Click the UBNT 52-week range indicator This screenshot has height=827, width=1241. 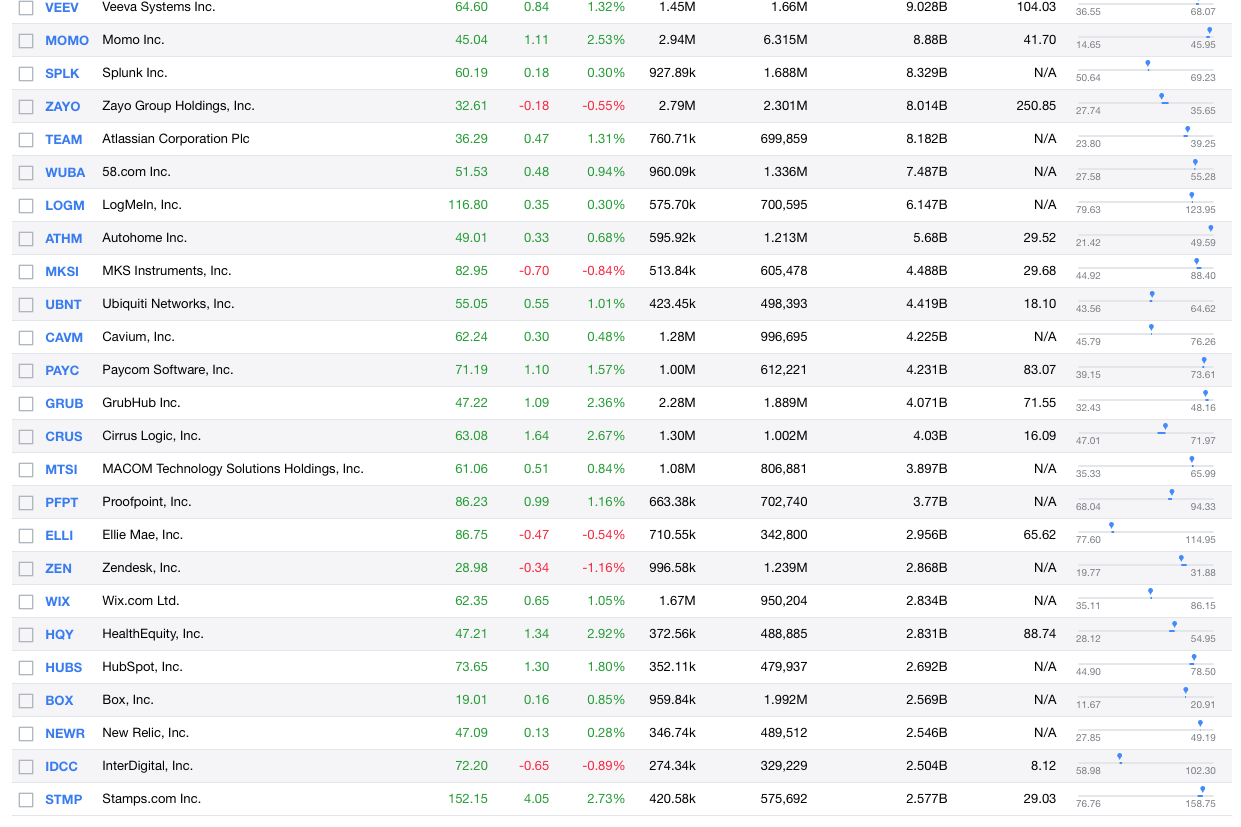tap(1152, 296)
